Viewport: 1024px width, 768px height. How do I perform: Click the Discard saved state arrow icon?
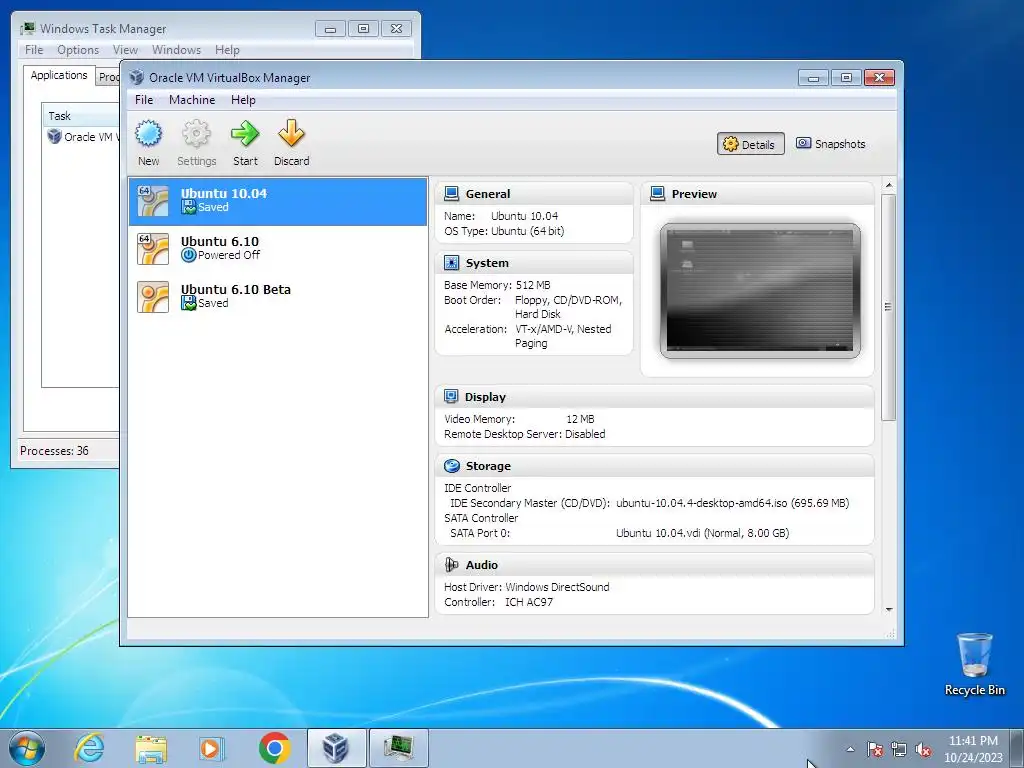pyautogui.click(x=291, y=133)
